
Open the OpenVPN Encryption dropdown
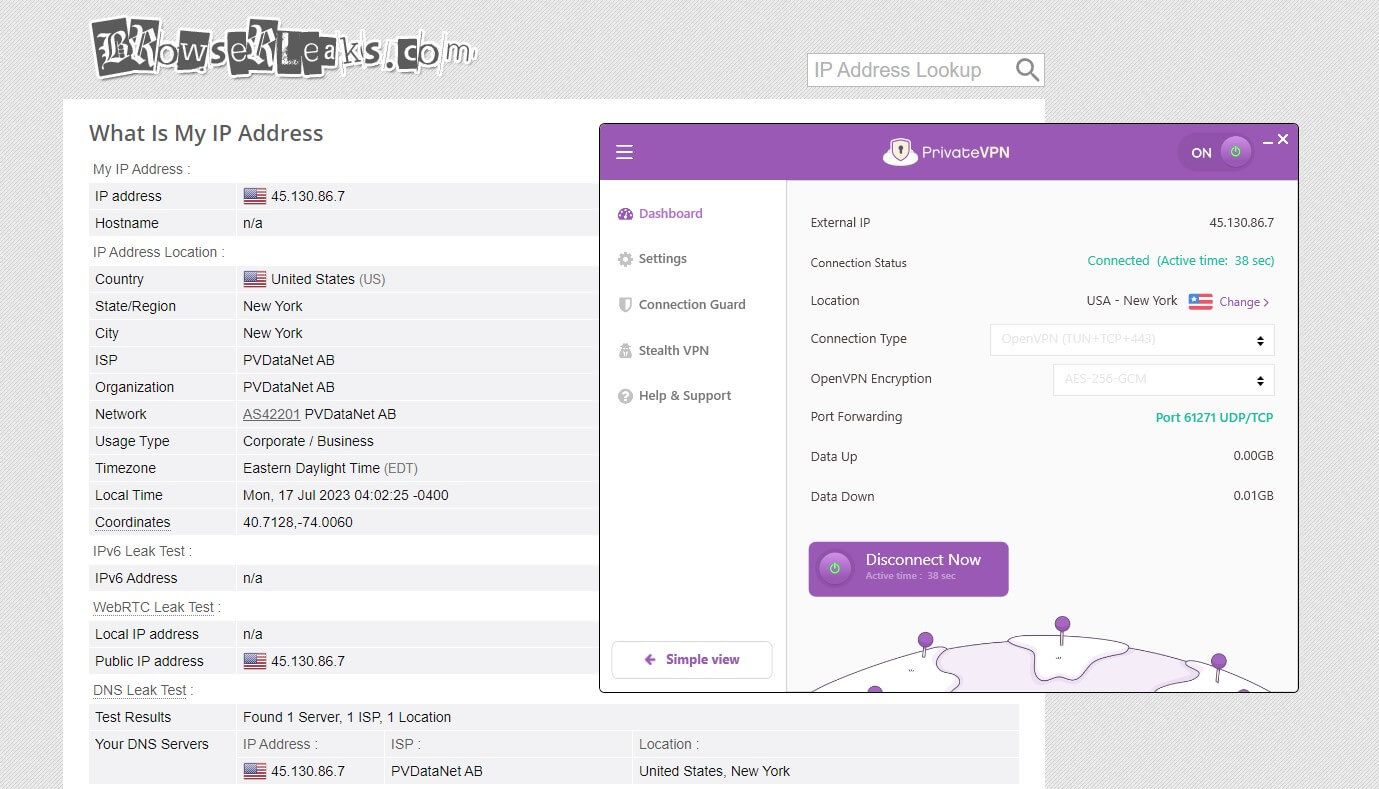[x=1164, y=380]
